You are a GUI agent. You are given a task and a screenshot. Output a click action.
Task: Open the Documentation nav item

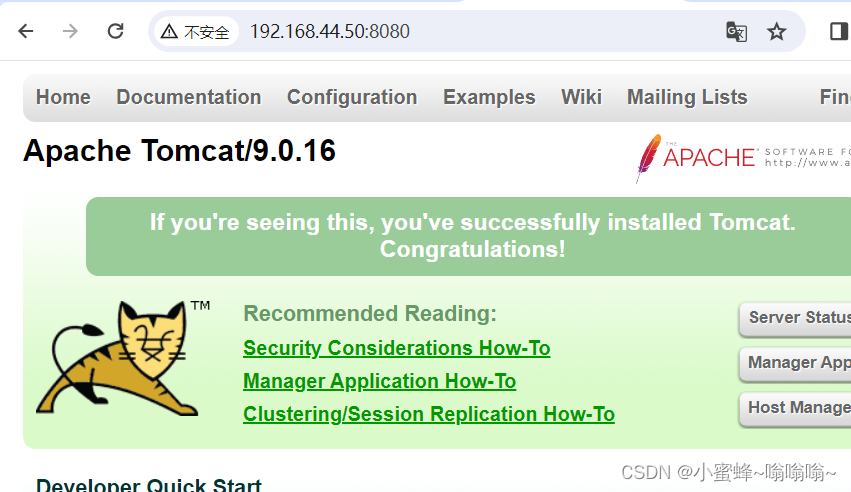coord(189,97)
